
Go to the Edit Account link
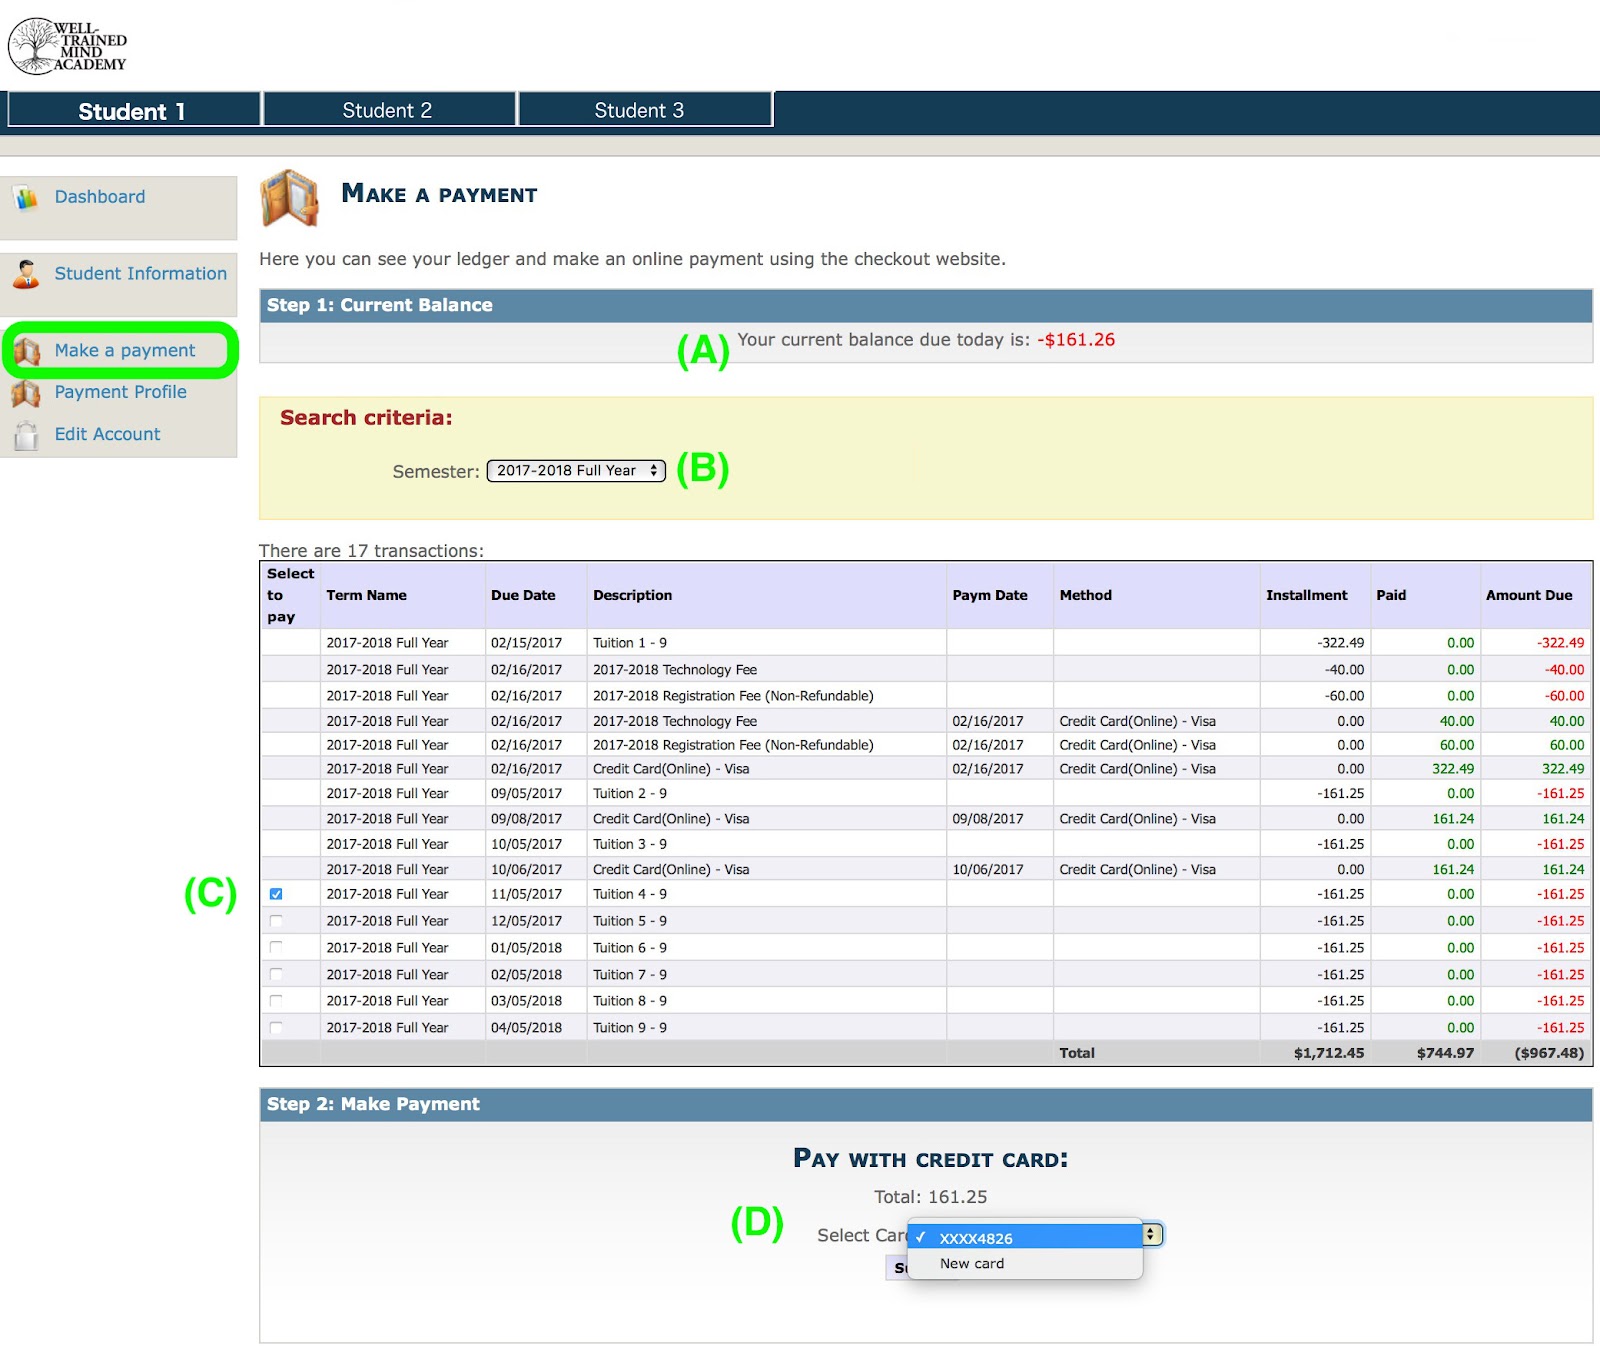point(107,434)
